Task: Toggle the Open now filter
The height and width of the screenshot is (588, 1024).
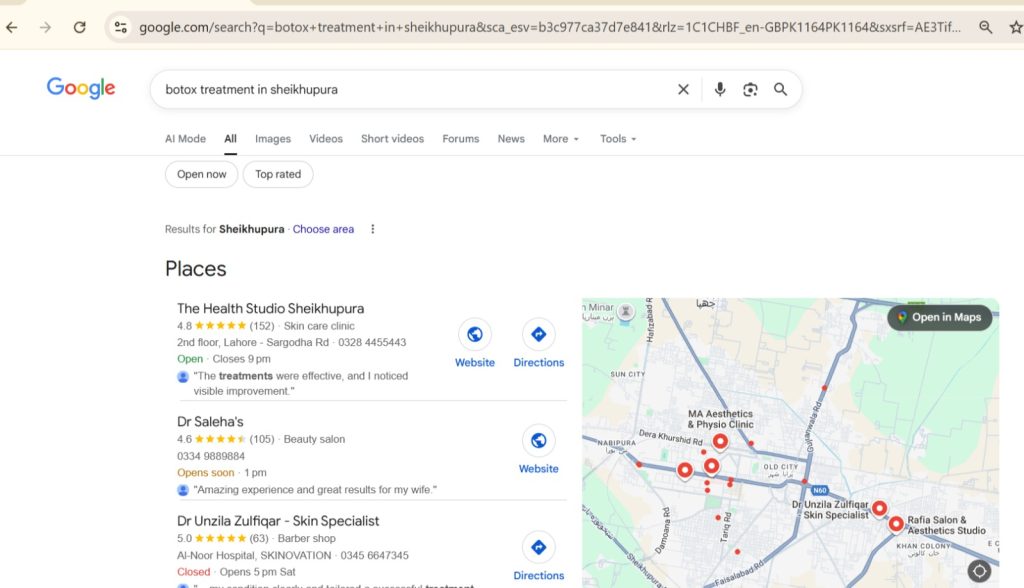Action: tap(201, 174)
